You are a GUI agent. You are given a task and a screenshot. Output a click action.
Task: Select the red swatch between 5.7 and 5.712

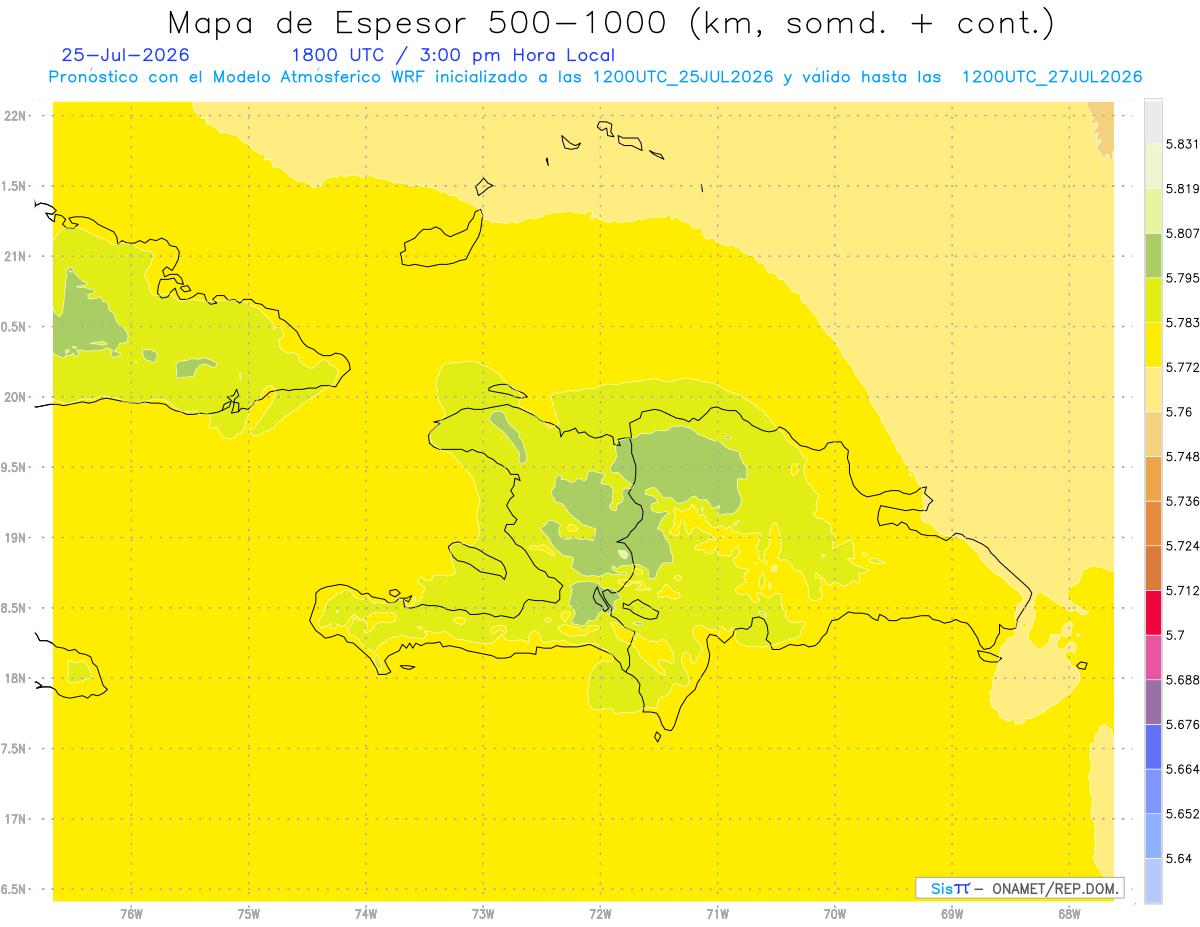pos(1153,612)
